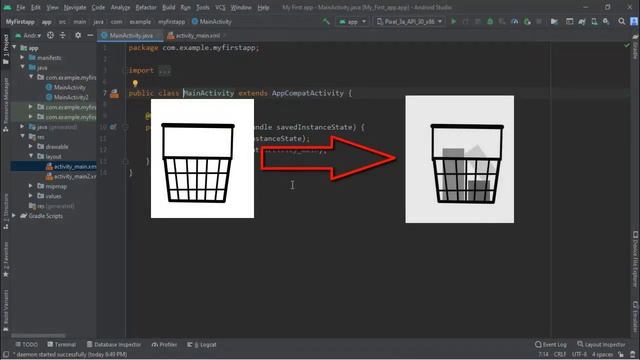This screenshot has width=640, height=360.
Task: Expand the mipmap folder
Action: [x=31, y=186]
